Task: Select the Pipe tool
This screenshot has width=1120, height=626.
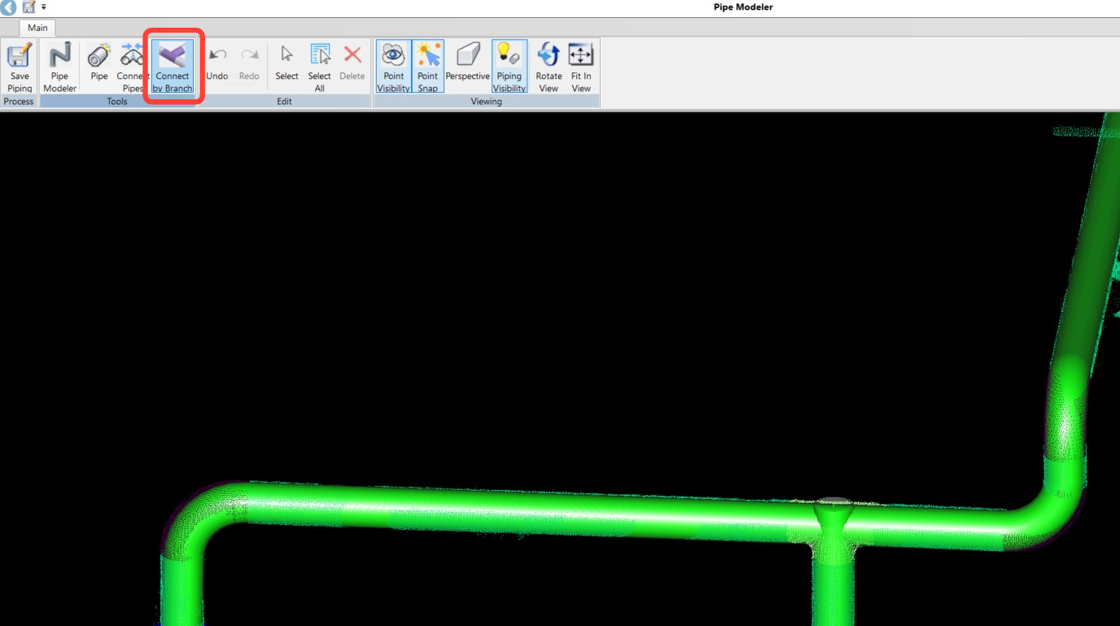Action: [99, 63]
